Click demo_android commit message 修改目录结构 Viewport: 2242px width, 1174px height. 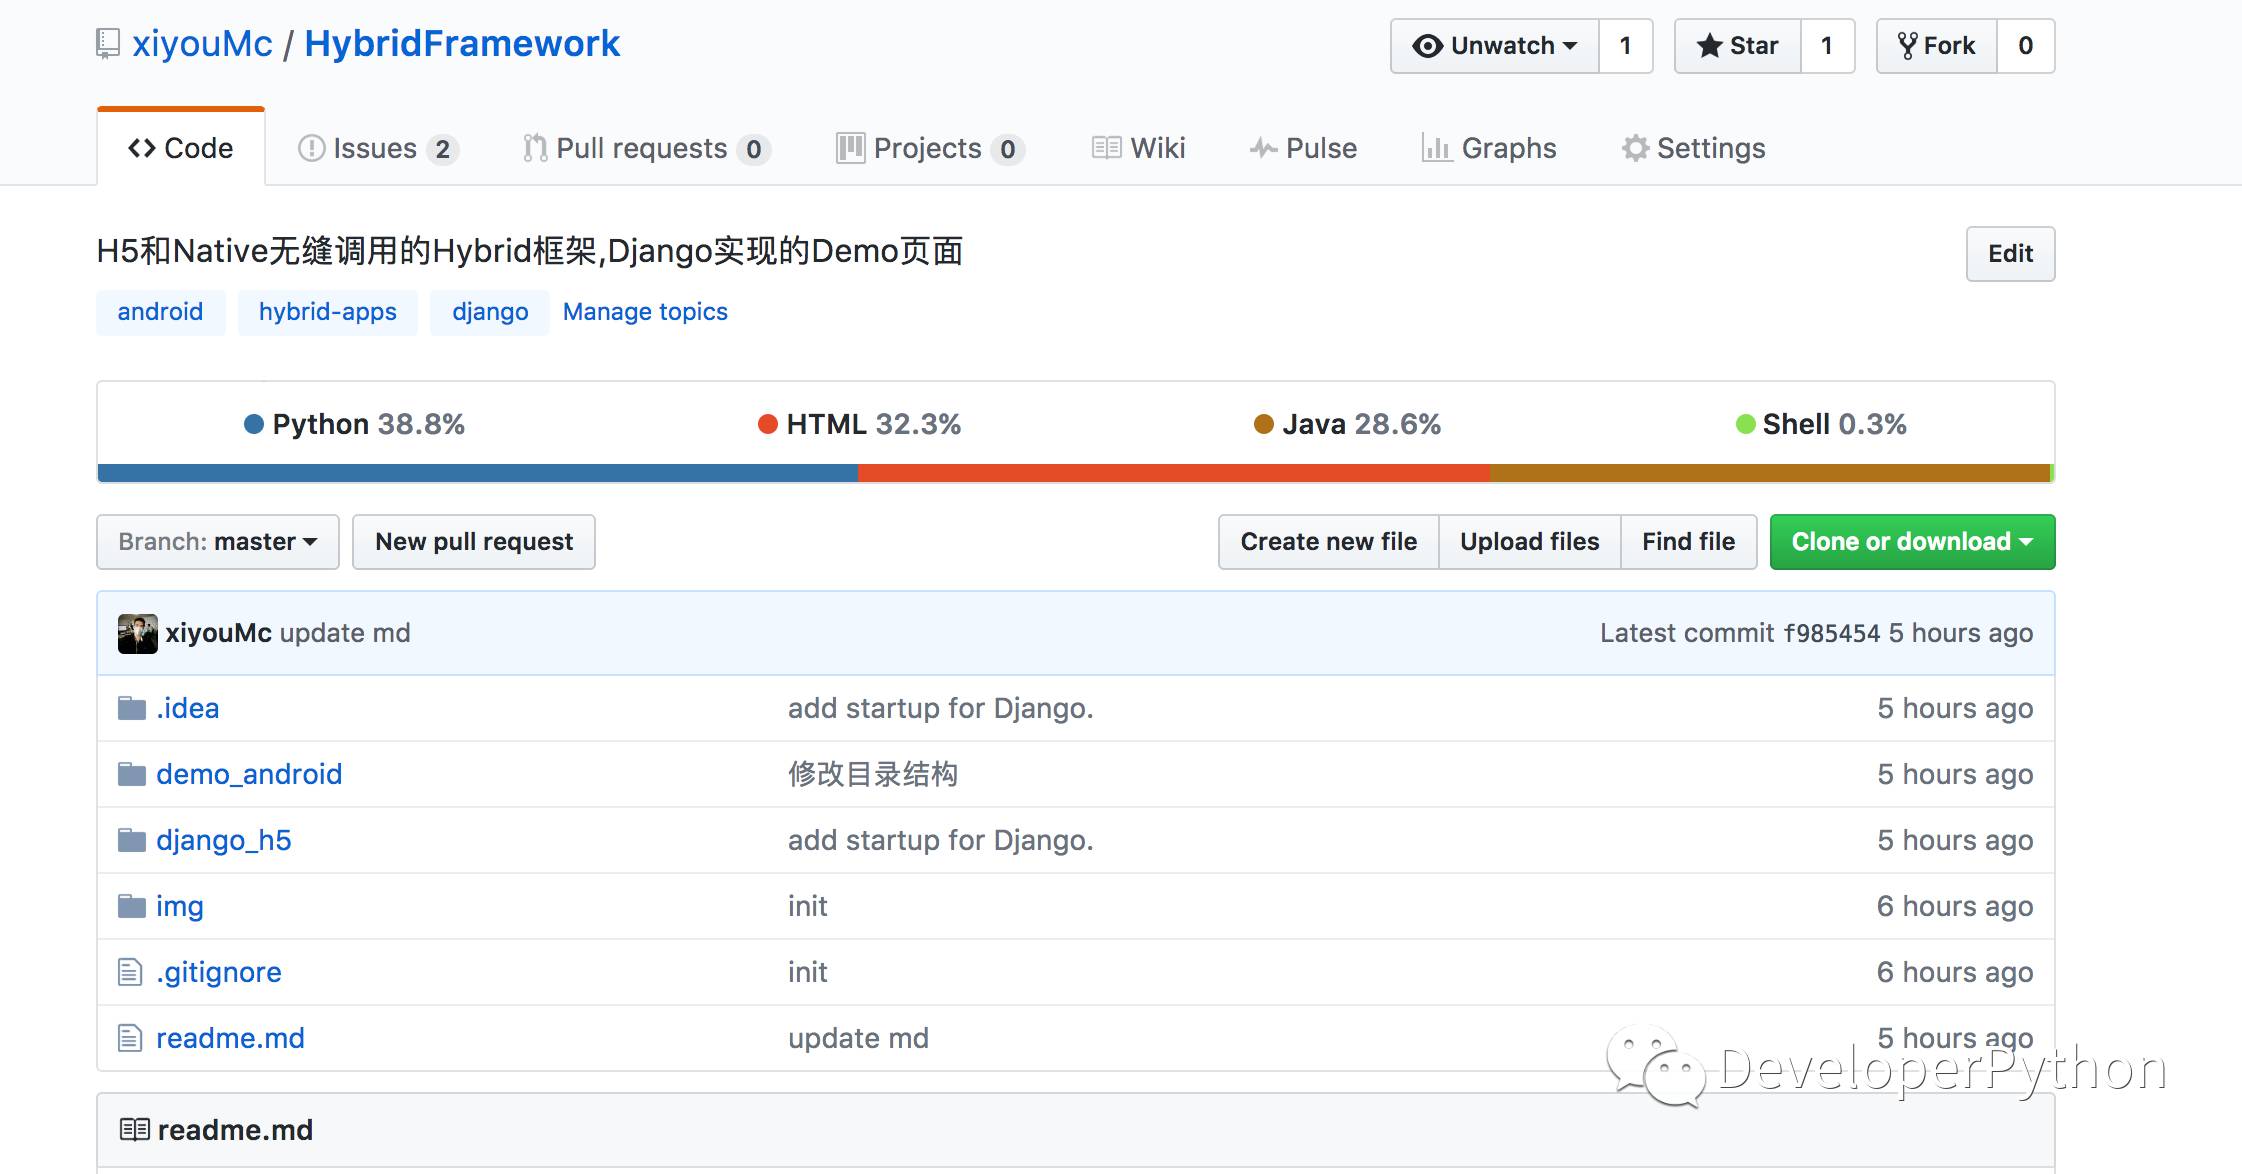[873, 775]
